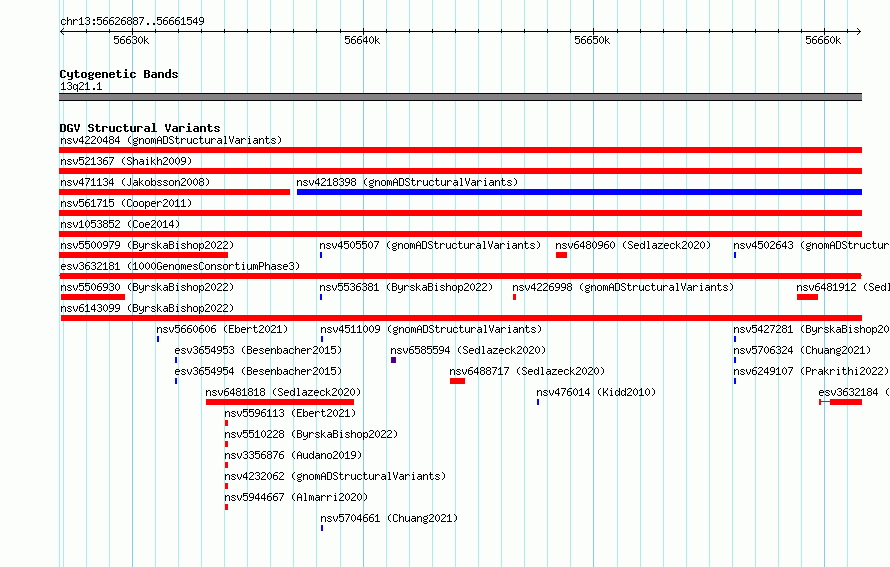Click the 56650k ruler label
This screenshot has width=890, height=567.
click(x=592, y=40)
